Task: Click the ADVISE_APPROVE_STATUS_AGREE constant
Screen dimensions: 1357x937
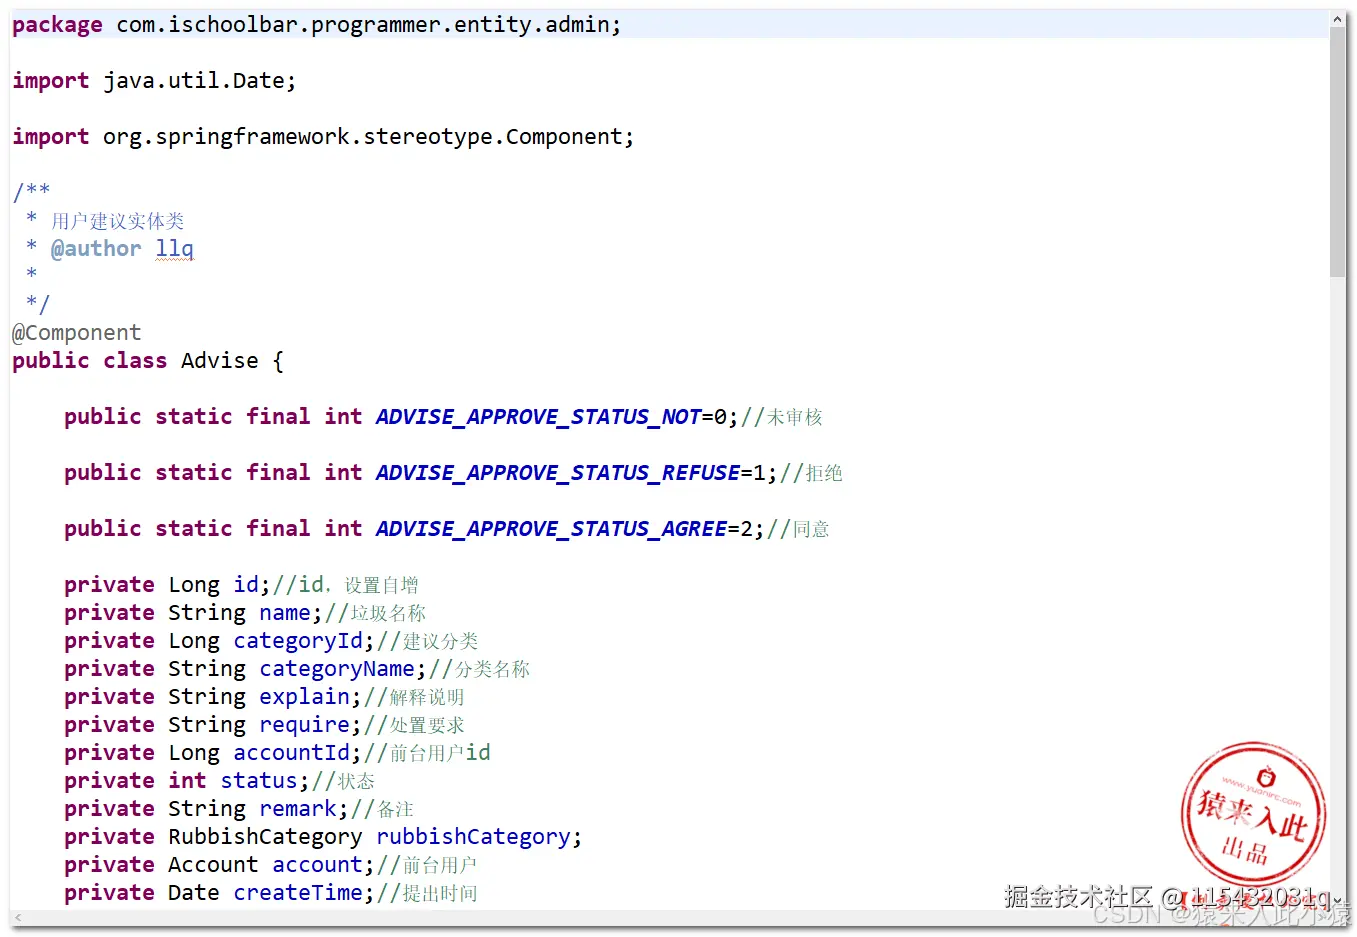Action: (551, 529)
